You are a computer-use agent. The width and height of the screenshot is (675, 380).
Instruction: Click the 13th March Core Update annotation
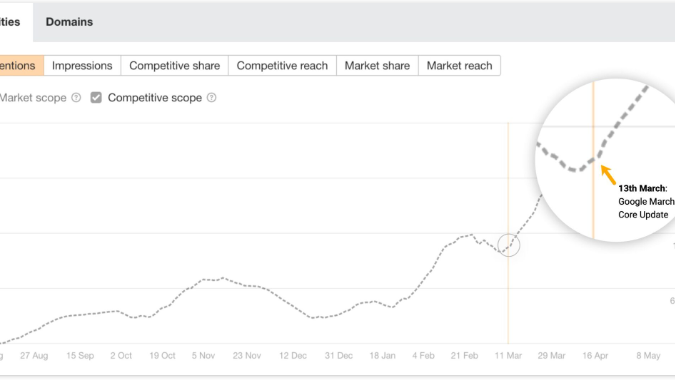[646, 201]
